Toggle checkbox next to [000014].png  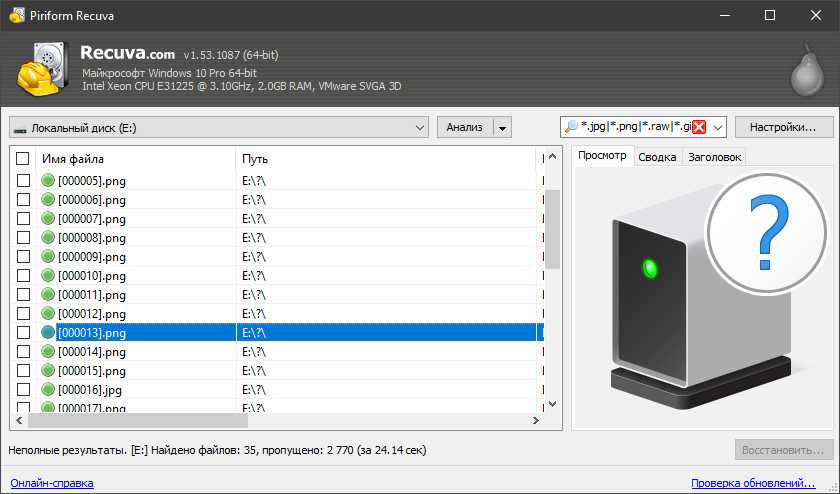point(23,352)
